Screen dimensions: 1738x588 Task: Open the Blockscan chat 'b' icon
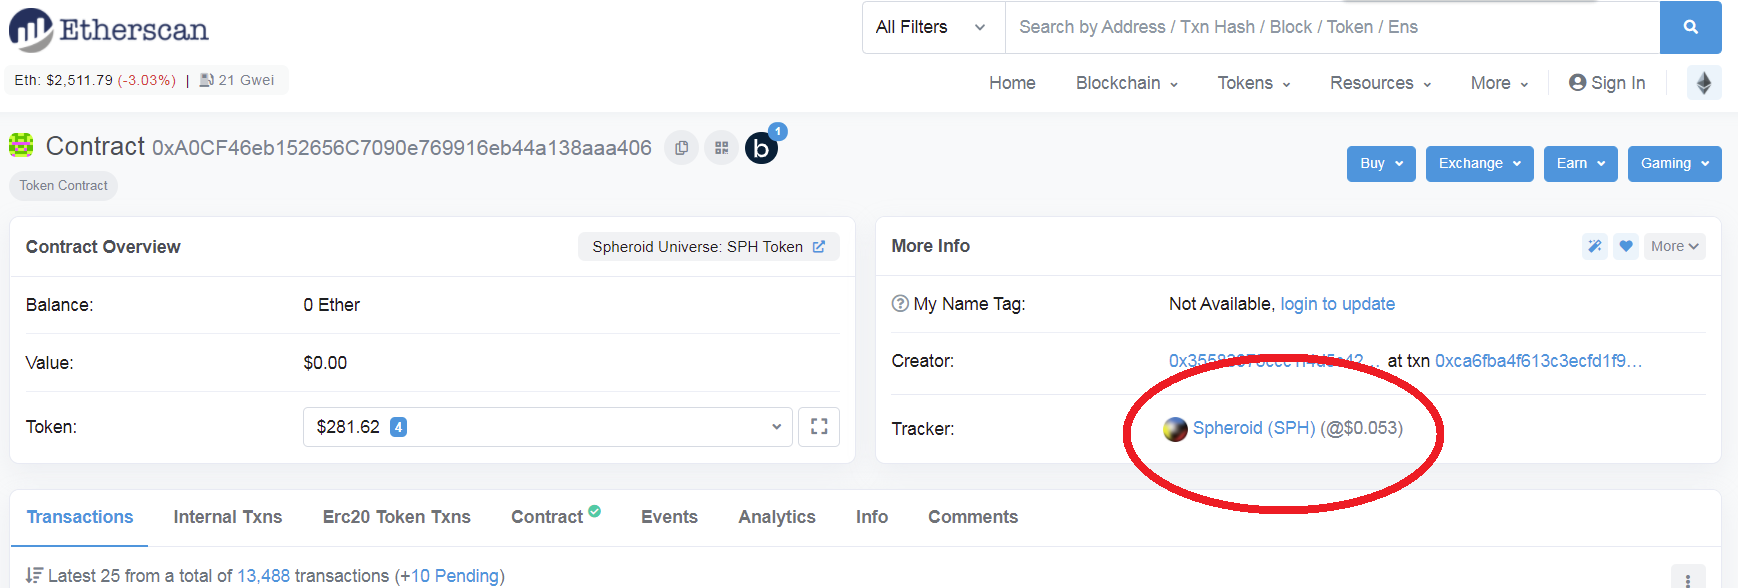pyautogui.click(x=762, y=148)
